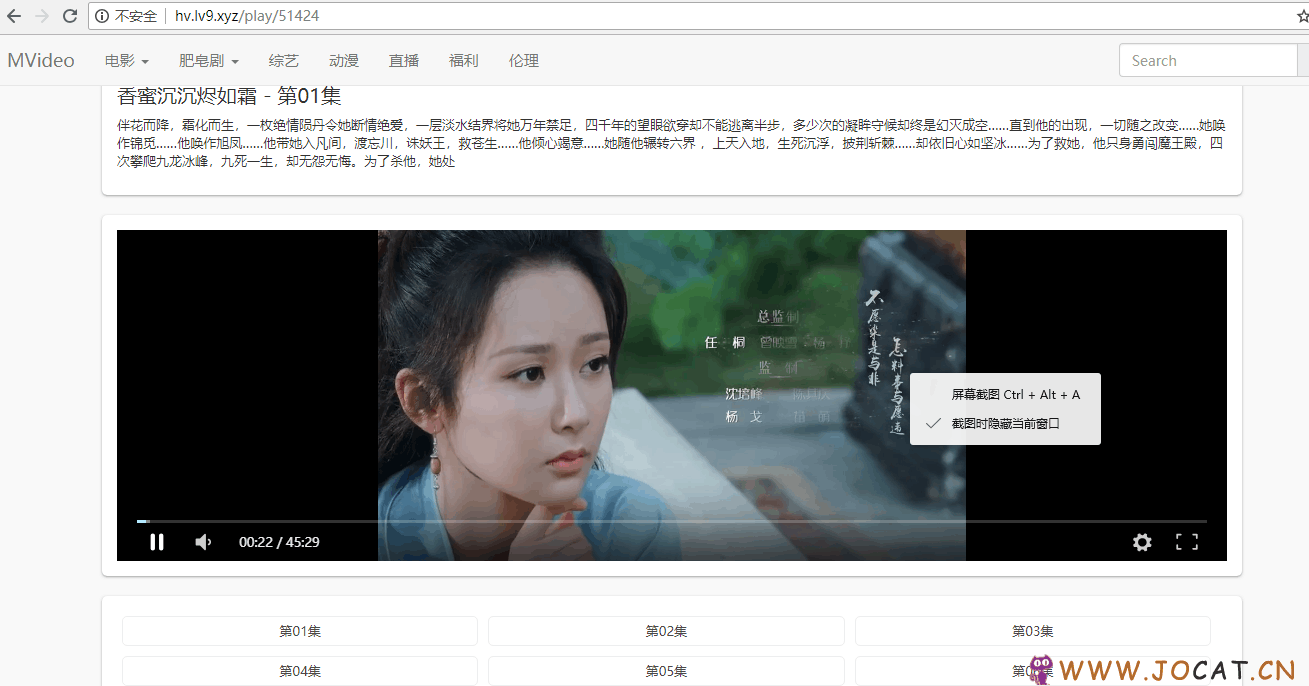Expand the 电影 dropdown menu
The image size is (1309, 686).
point(127,61)
